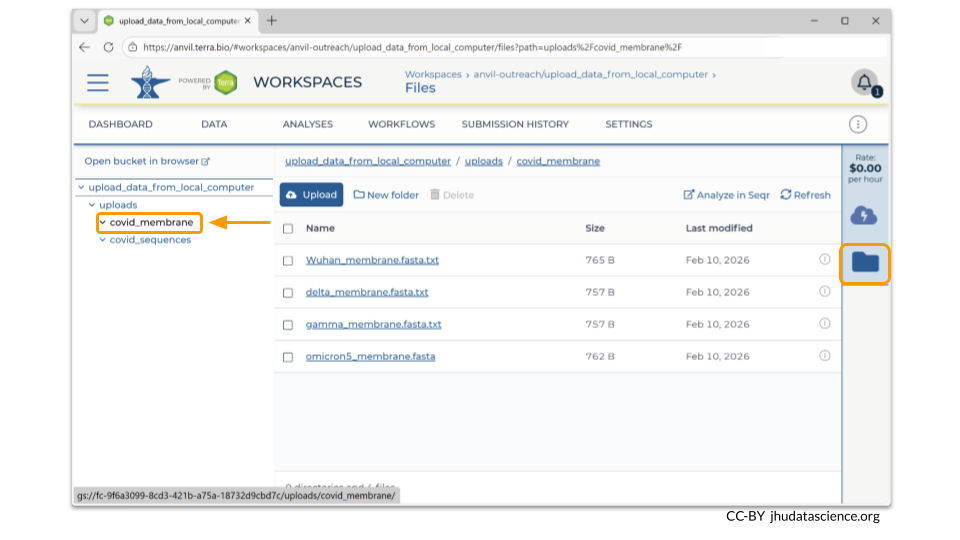Open a new browser tab

272,21
